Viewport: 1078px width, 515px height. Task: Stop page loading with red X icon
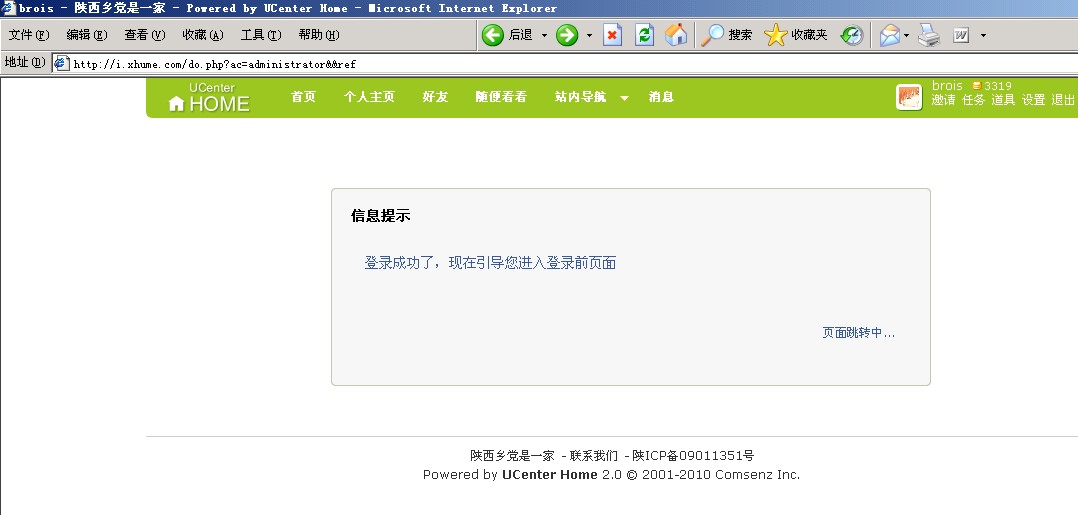(612, 35)
